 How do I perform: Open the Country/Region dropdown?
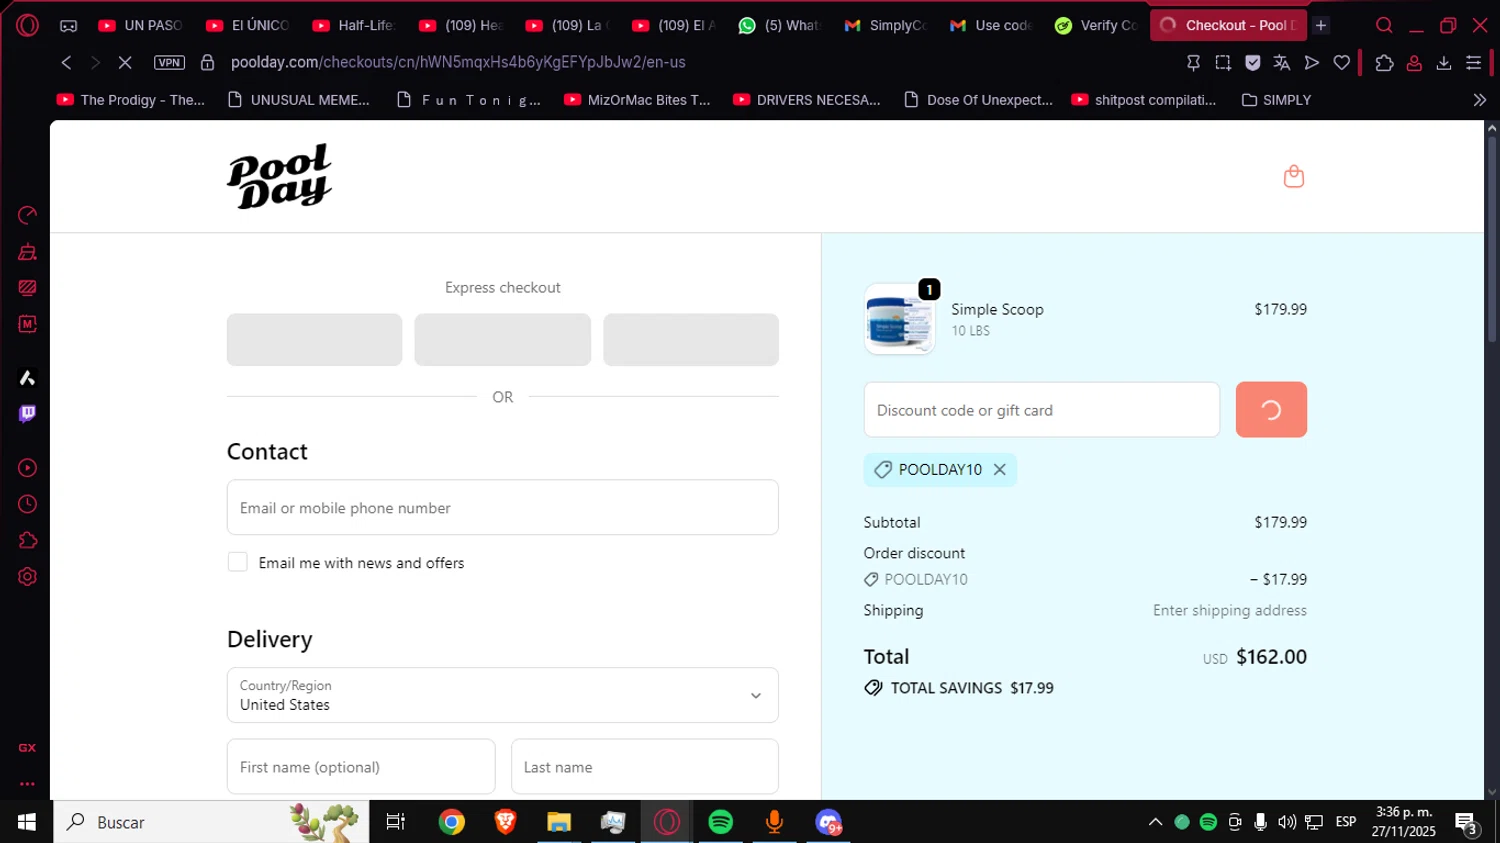502,695
